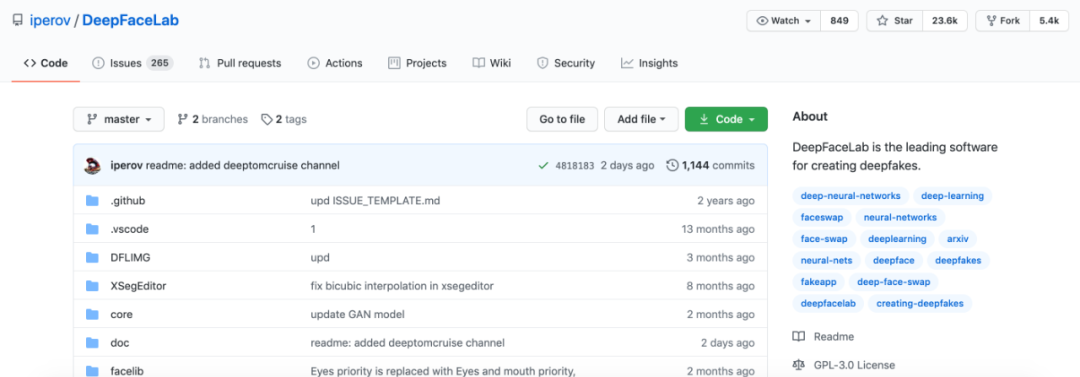Expand the master branch selector
Image resolution: width=1080 pixels, height=377 pixels.
click(x=118, y=119)
